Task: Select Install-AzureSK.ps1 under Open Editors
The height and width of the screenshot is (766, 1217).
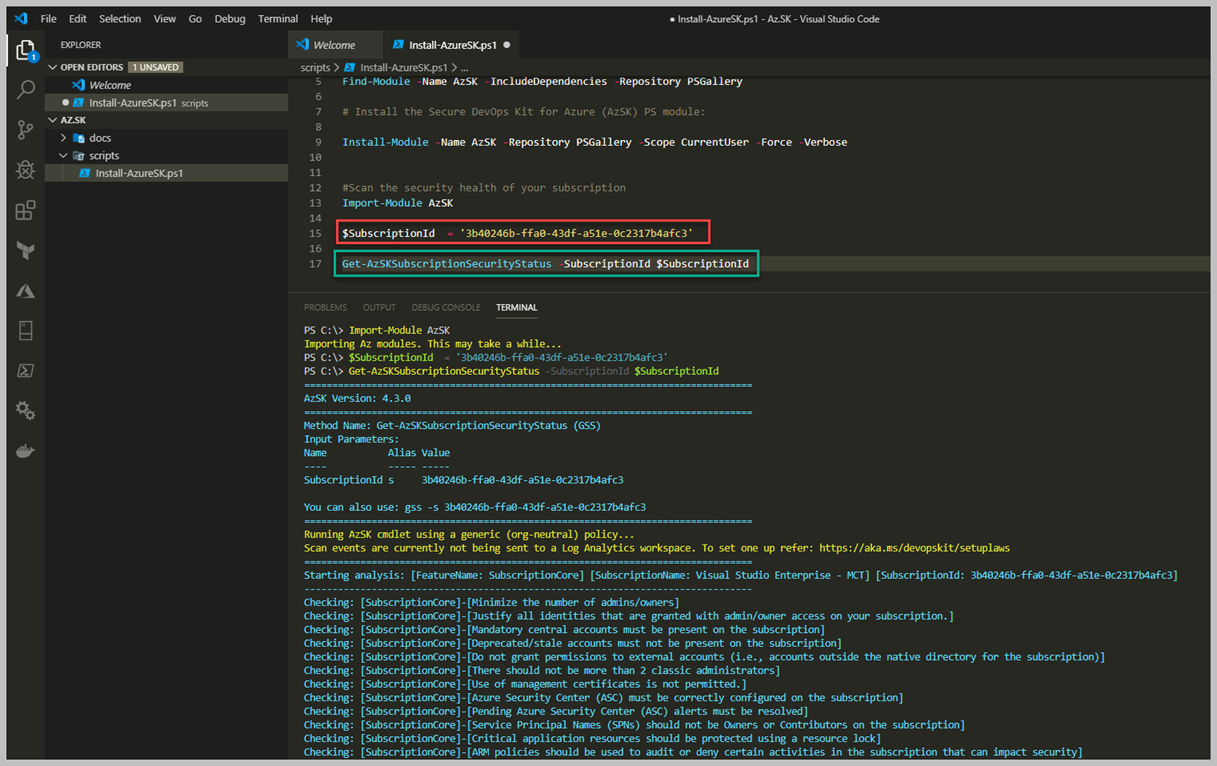Action: tap(167, 103)
